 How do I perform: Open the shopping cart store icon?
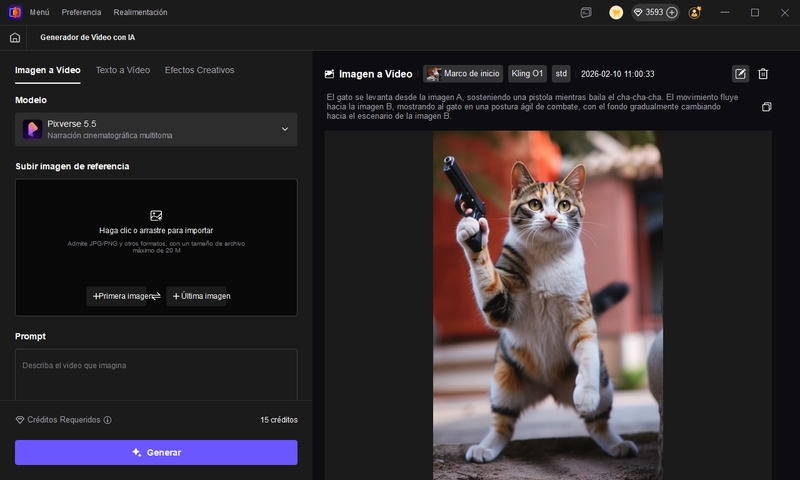616,12
